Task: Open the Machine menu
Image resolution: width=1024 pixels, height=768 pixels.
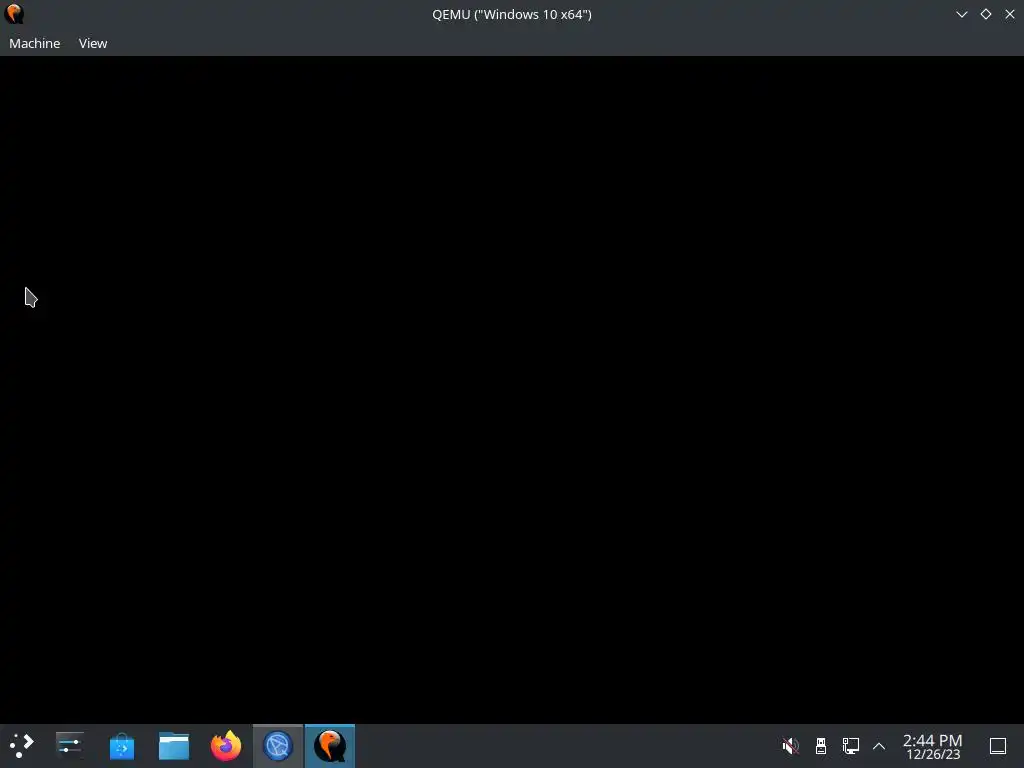Action: (35, 43)
